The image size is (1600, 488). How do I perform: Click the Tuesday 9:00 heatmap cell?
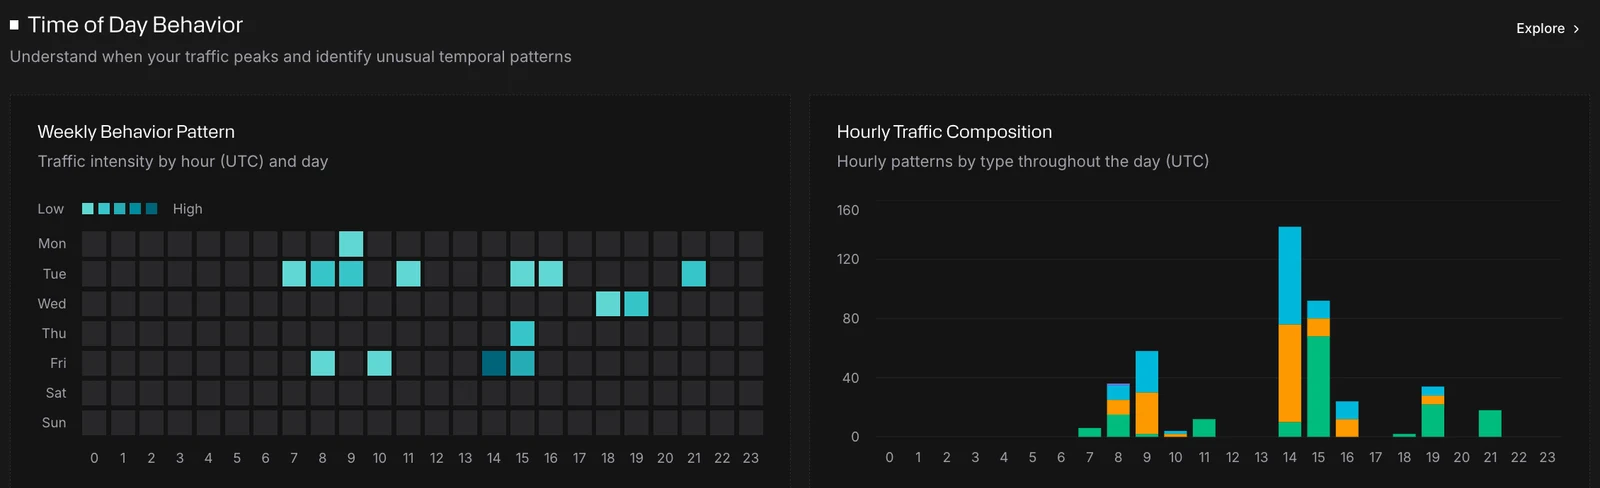(351, 274)
